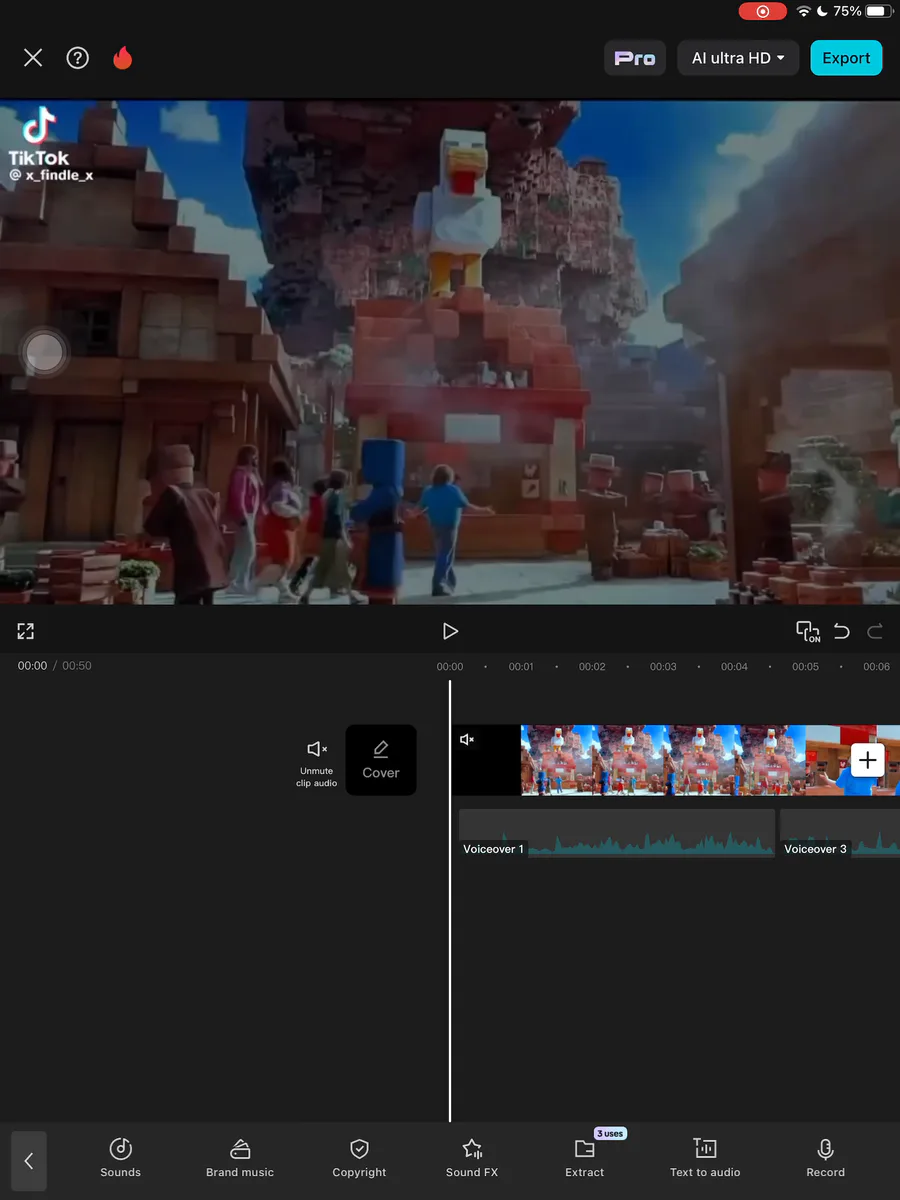
Task: Start Record voiceover
Action: [x=826, y=1158]
